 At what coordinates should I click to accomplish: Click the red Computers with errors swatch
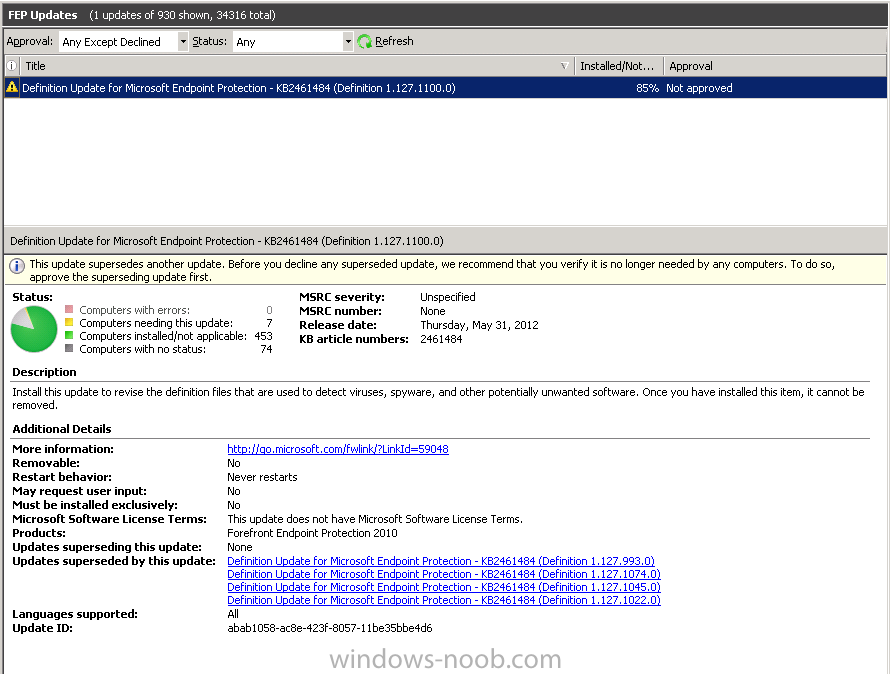pyautogui.click(x=69, y=309)
